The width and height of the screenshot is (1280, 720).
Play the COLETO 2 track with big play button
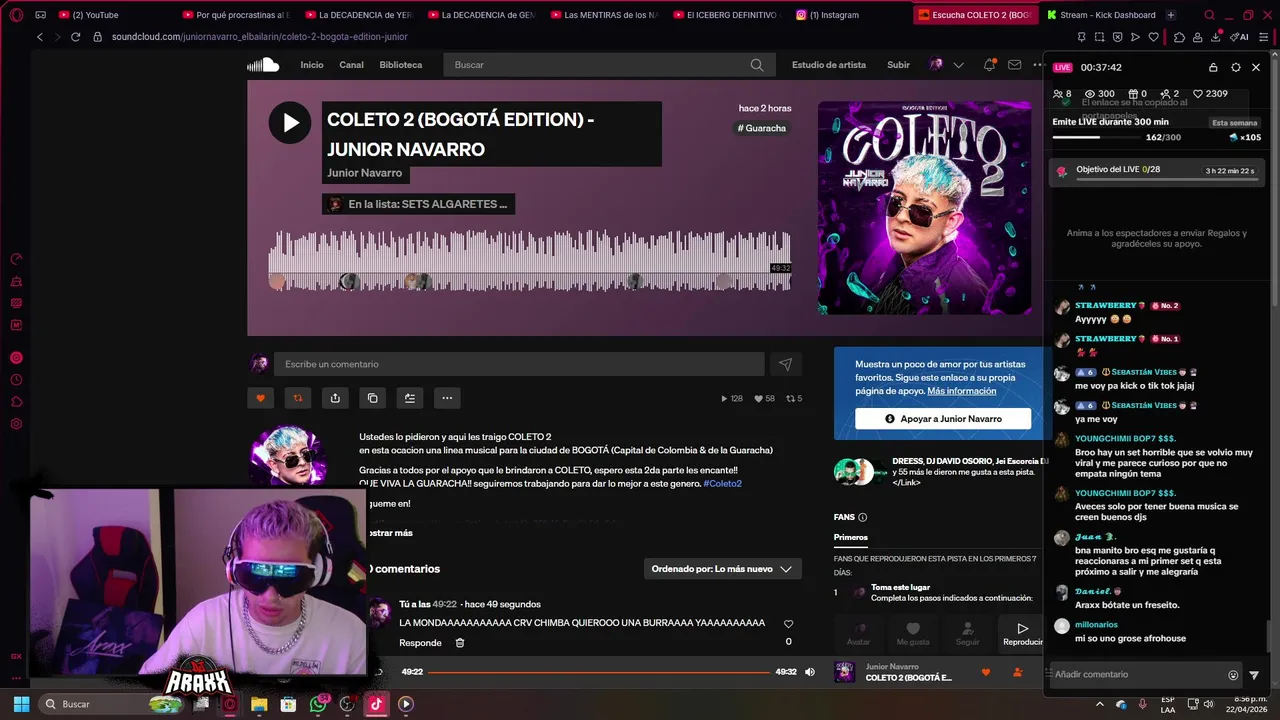[x=290, y=123]
